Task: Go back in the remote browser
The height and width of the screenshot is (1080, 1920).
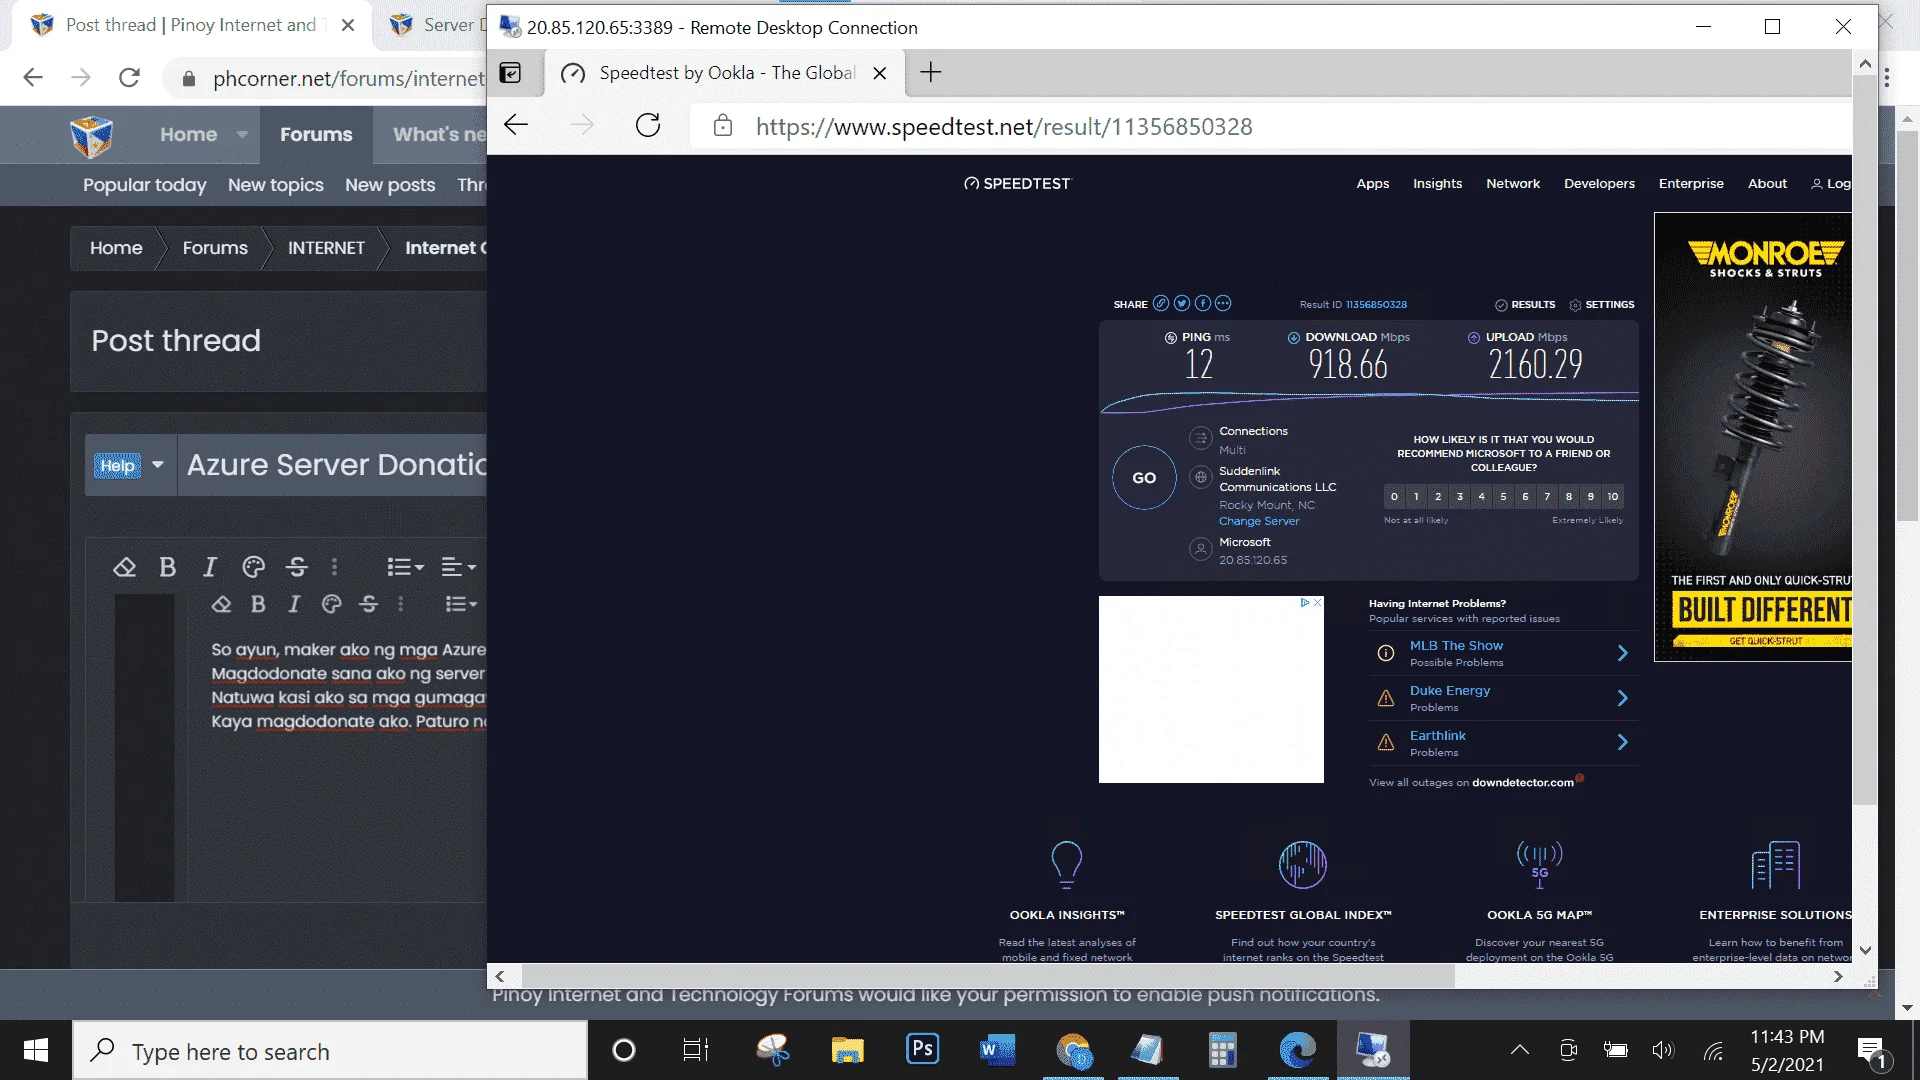Action: (x=516, y=126)
